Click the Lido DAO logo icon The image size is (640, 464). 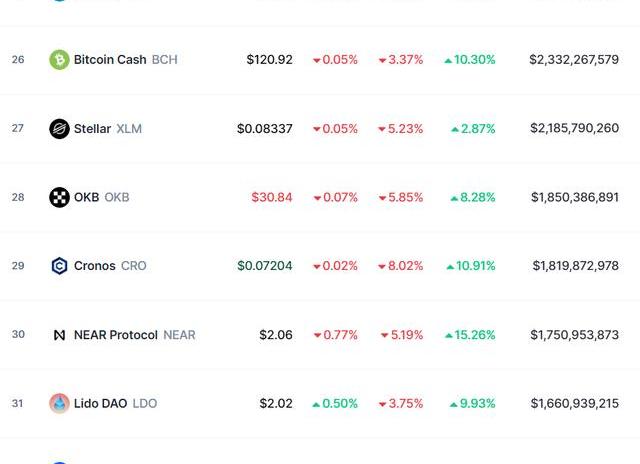click(59, 404)
